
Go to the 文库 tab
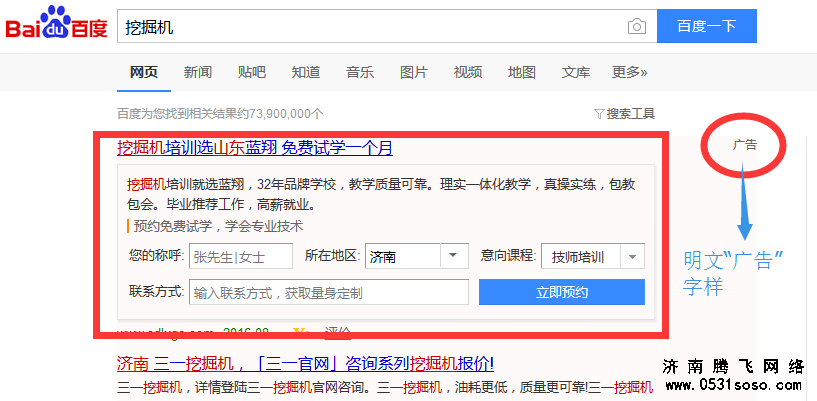576,72
